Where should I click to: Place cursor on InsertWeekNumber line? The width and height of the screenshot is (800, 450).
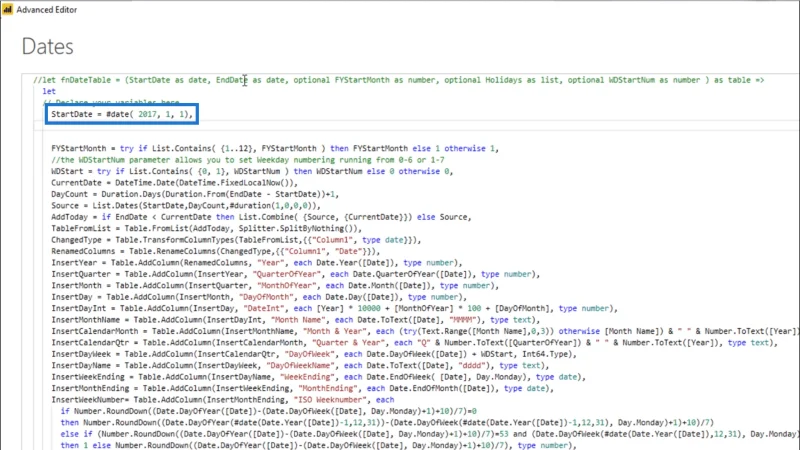click(x=222, y=400)
